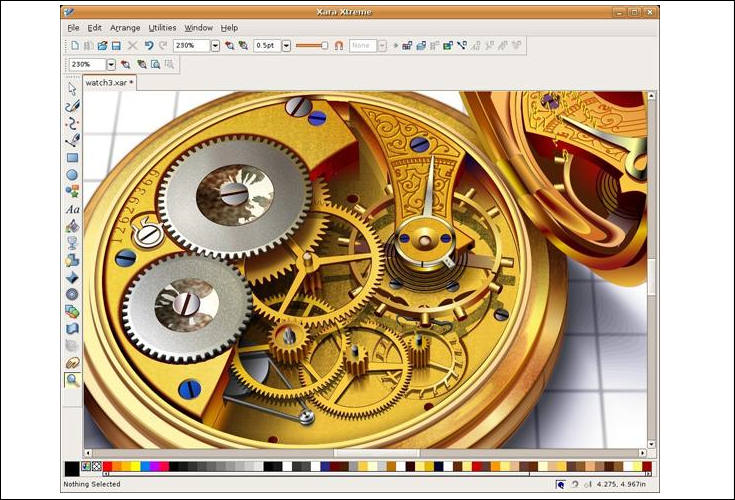735x500 pixels.
Task: Click the horizontal scrollbar right arrow
Action: pyautogui.click(x=643, y=453)
